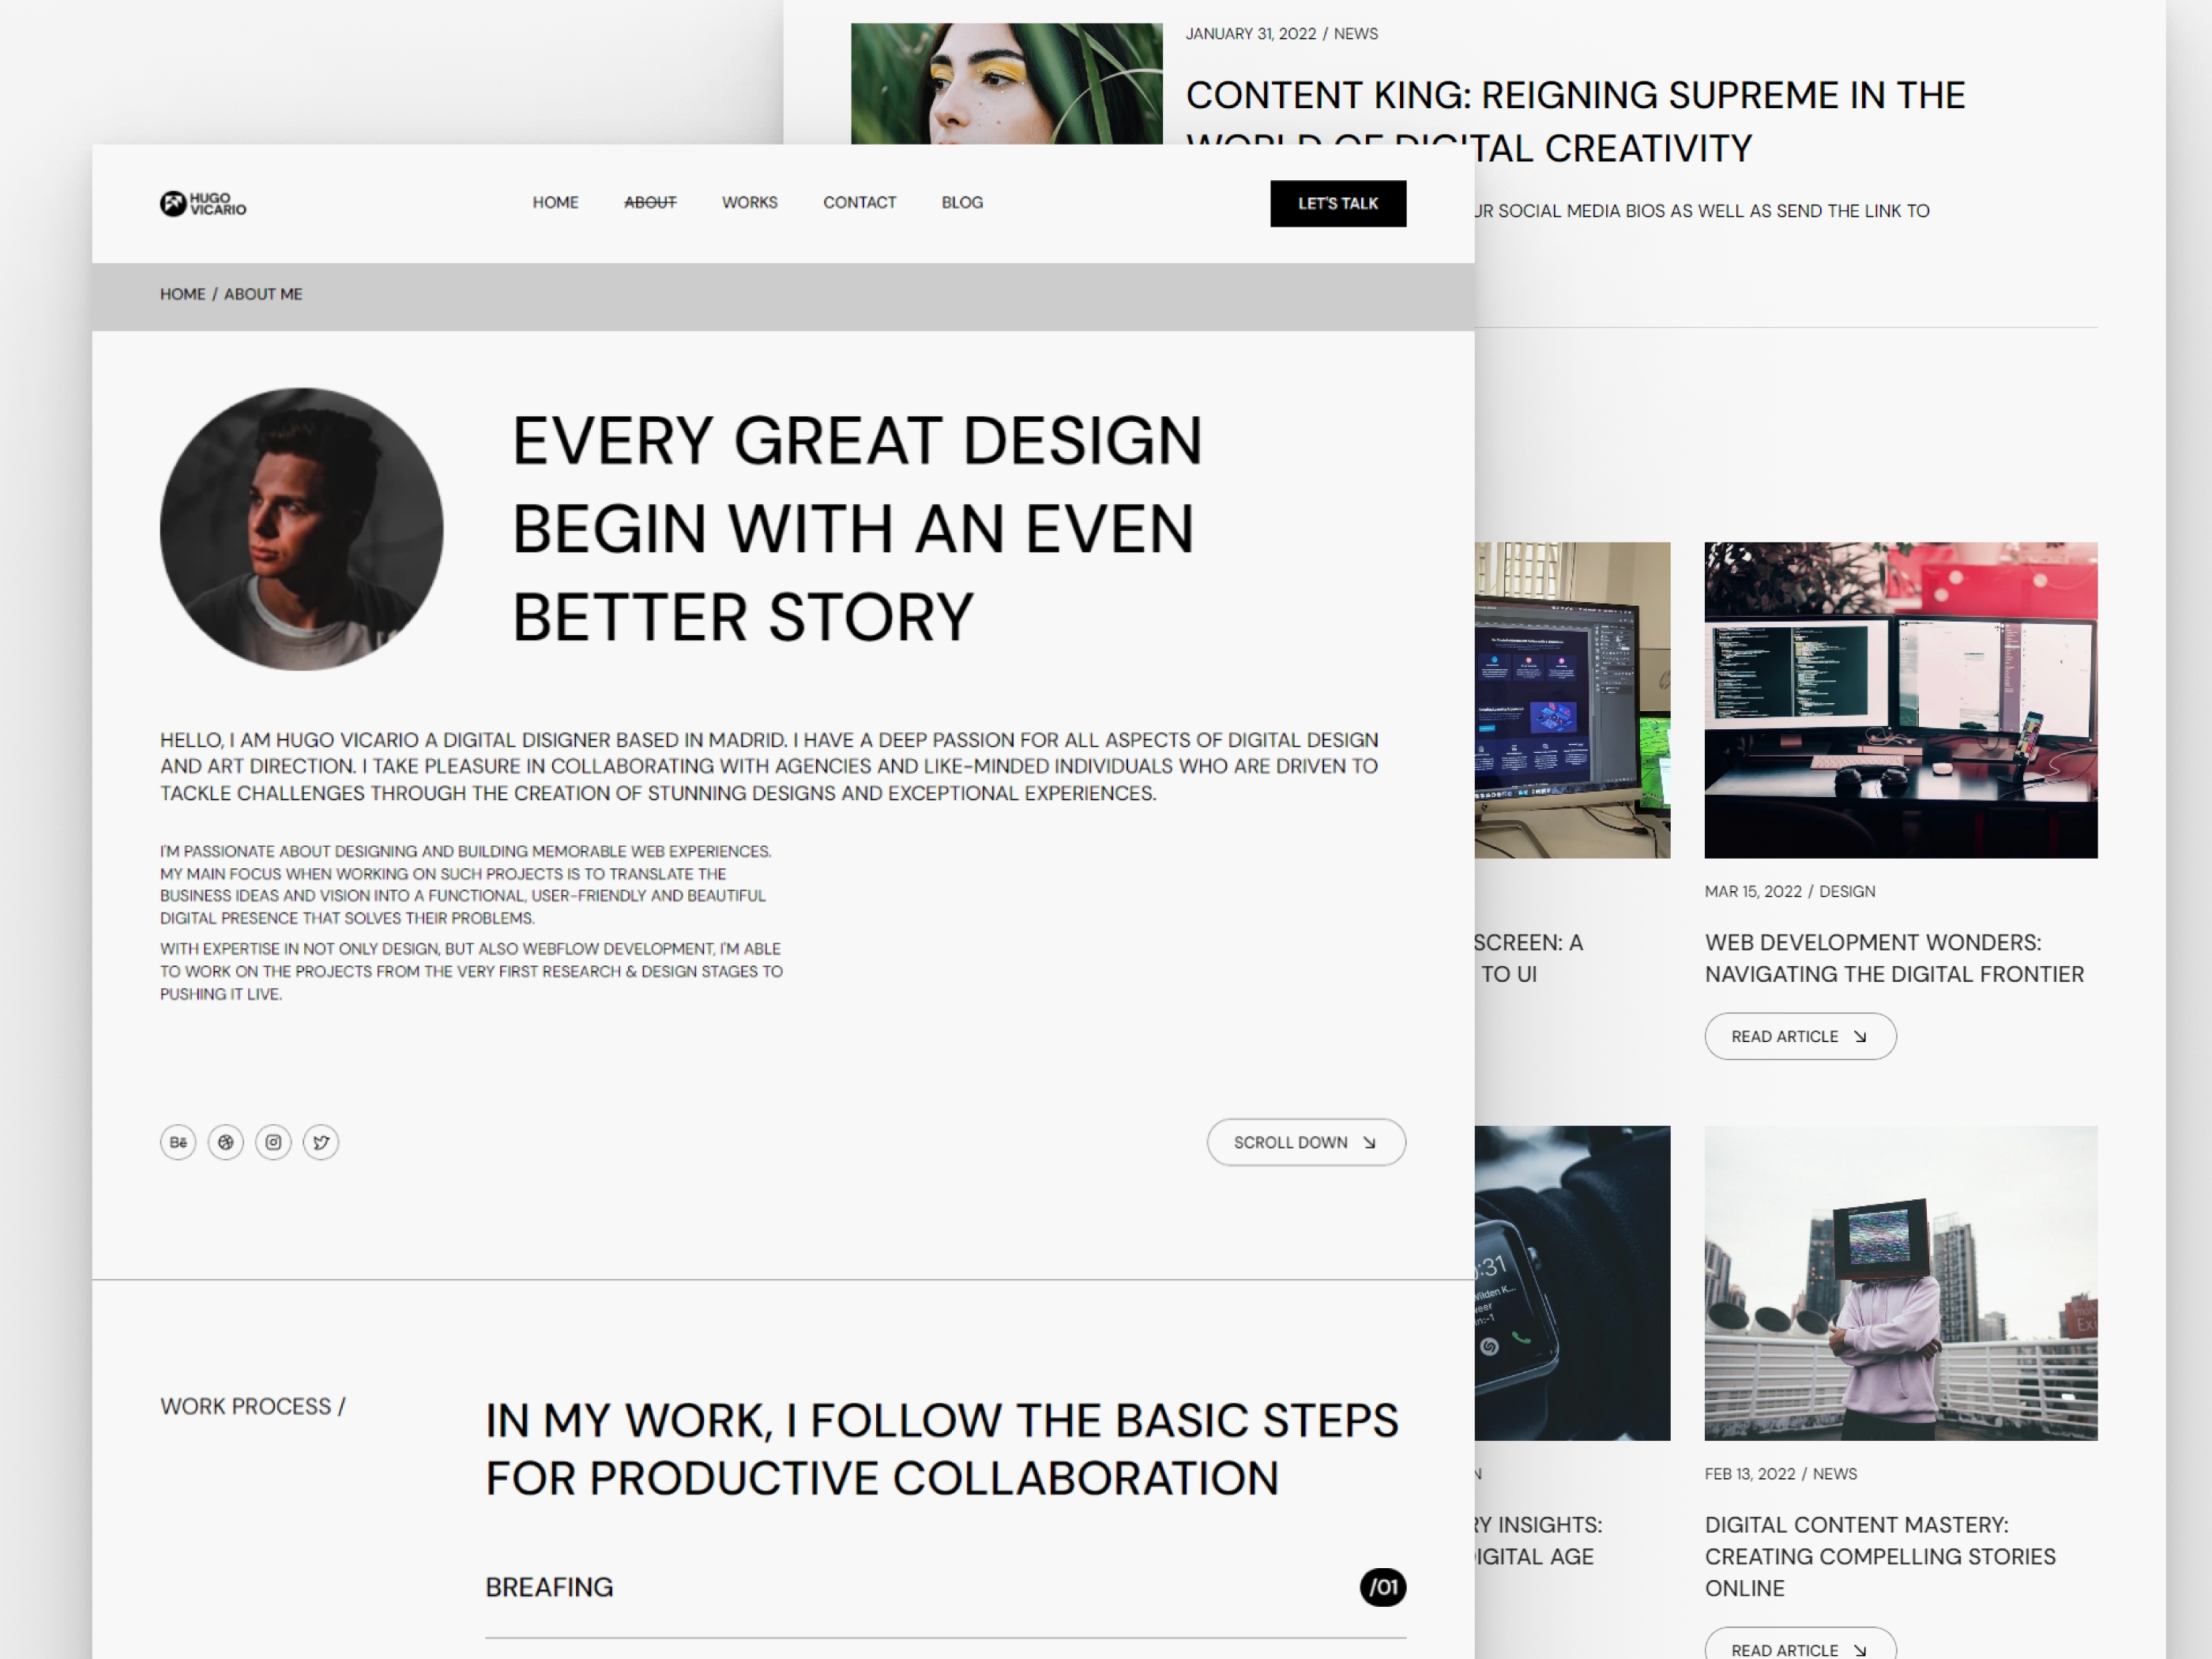The height and width of the screenshot is (1659, 2212).
Task: Expand the BREAFING work process step
Action: [x=548, y=1587]
